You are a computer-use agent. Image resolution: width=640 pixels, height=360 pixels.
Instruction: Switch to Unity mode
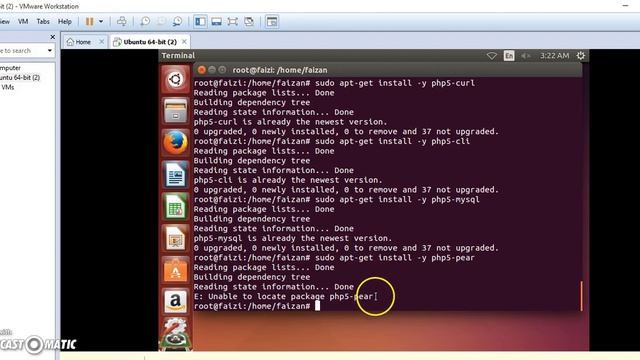pos(249,22)
